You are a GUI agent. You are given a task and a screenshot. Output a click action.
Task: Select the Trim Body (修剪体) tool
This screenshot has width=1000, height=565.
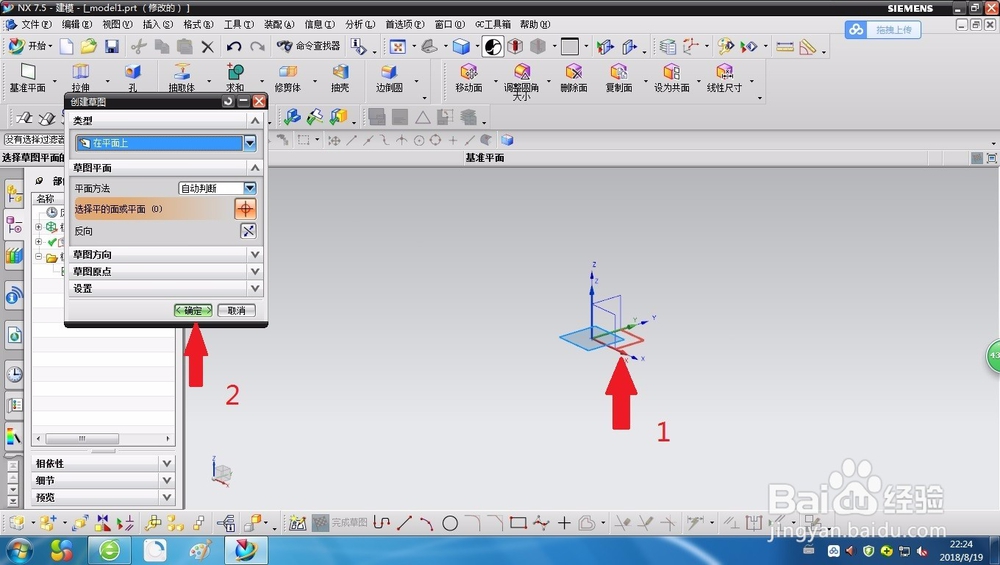(x=288, y=78)
